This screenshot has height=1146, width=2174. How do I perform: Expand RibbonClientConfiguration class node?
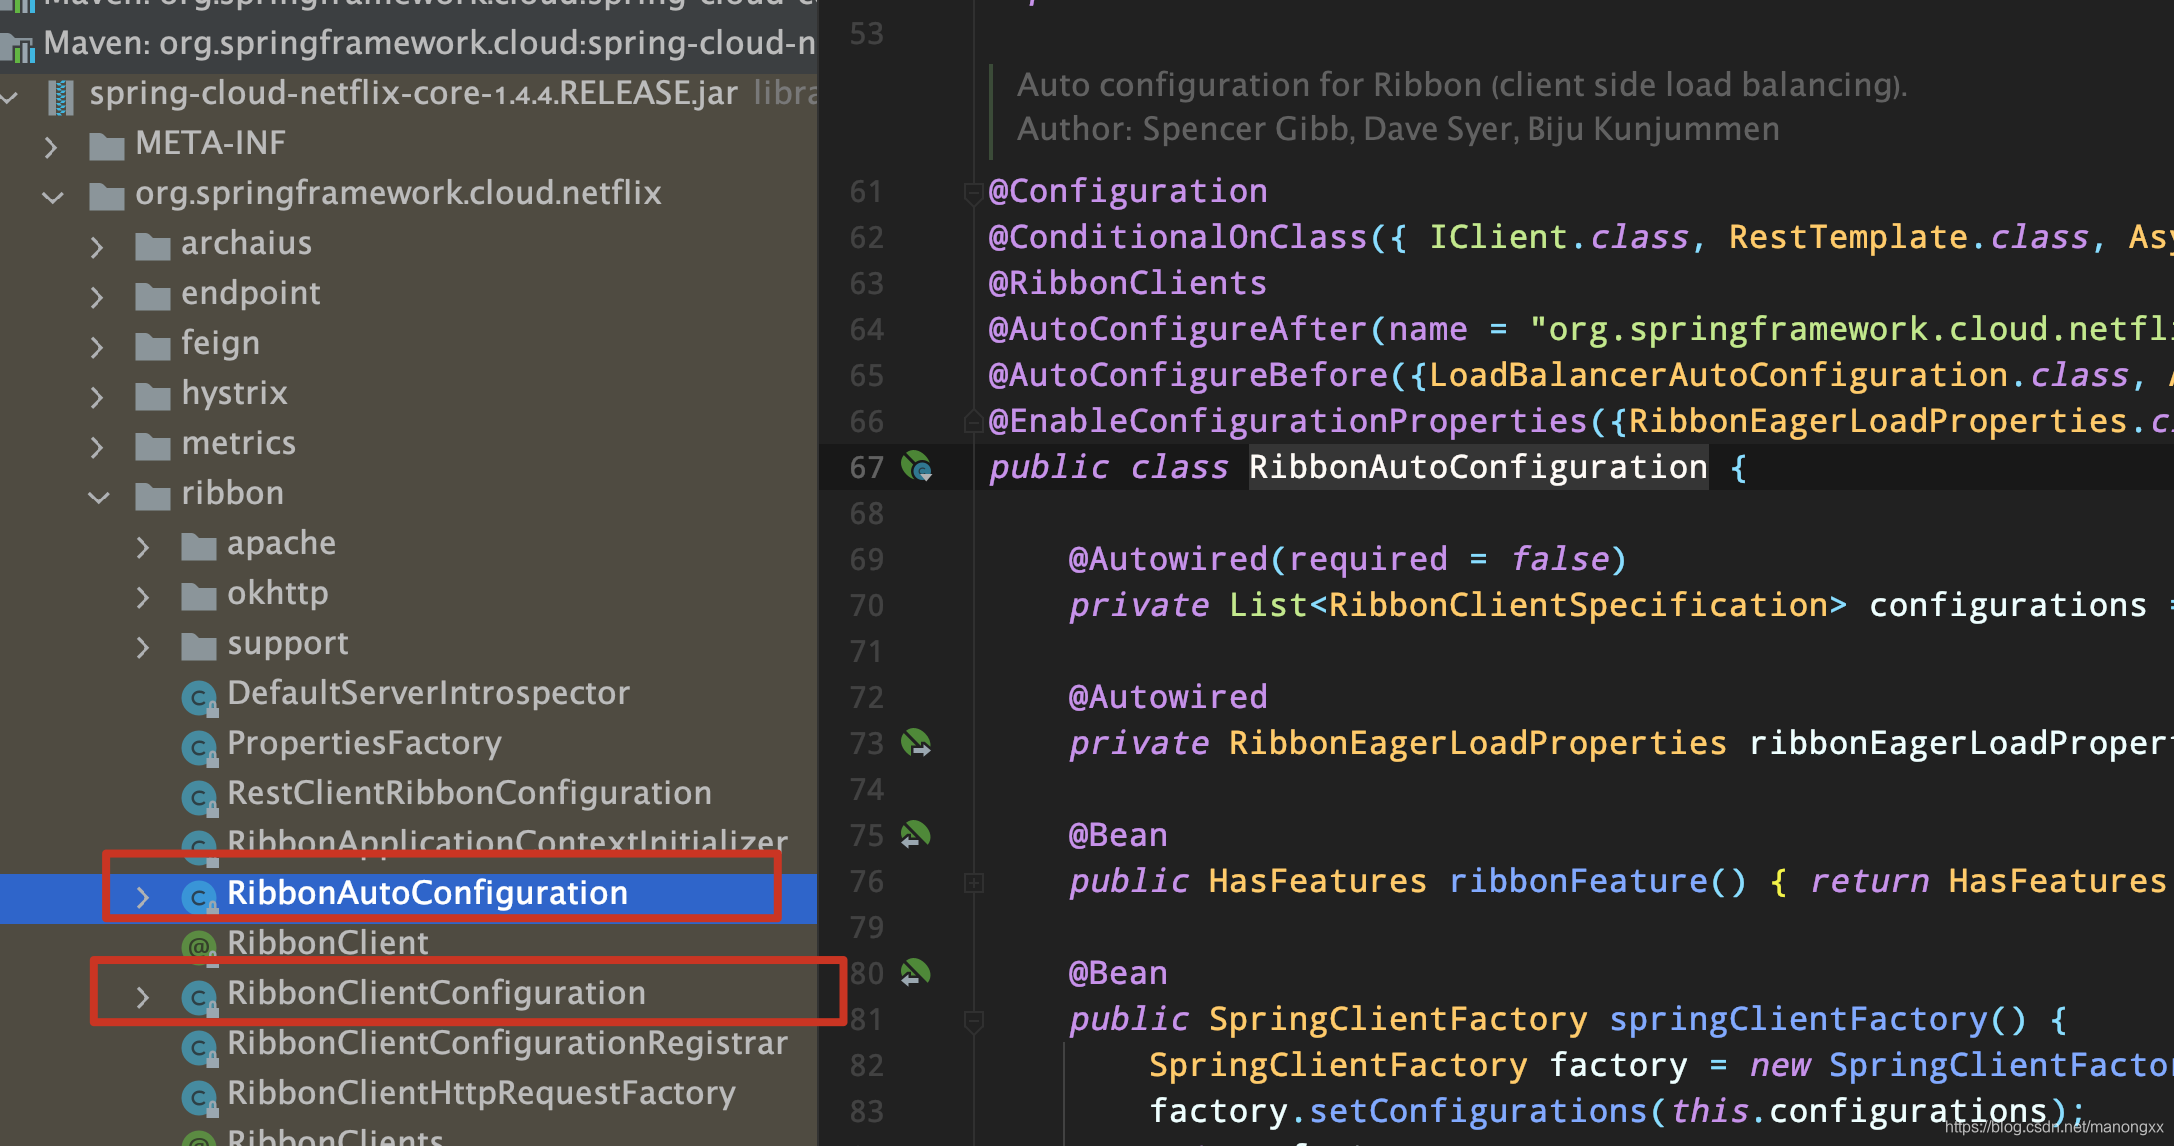(x=143, y=996)
